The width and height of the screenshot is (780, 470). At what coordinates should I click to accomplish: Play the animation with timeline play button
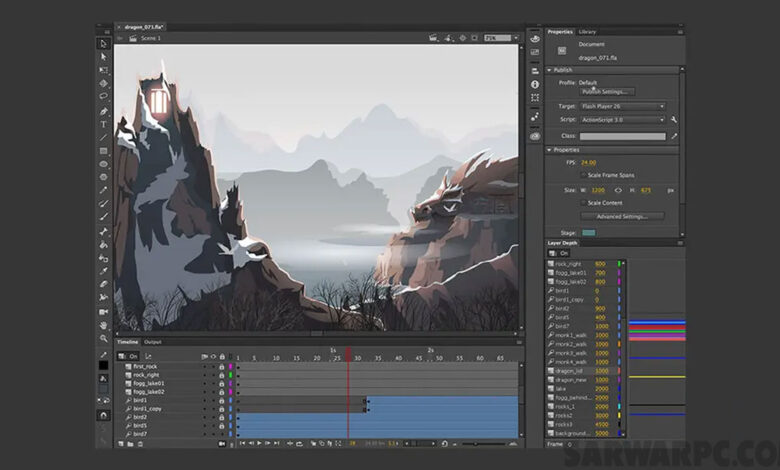coord(259,443)
